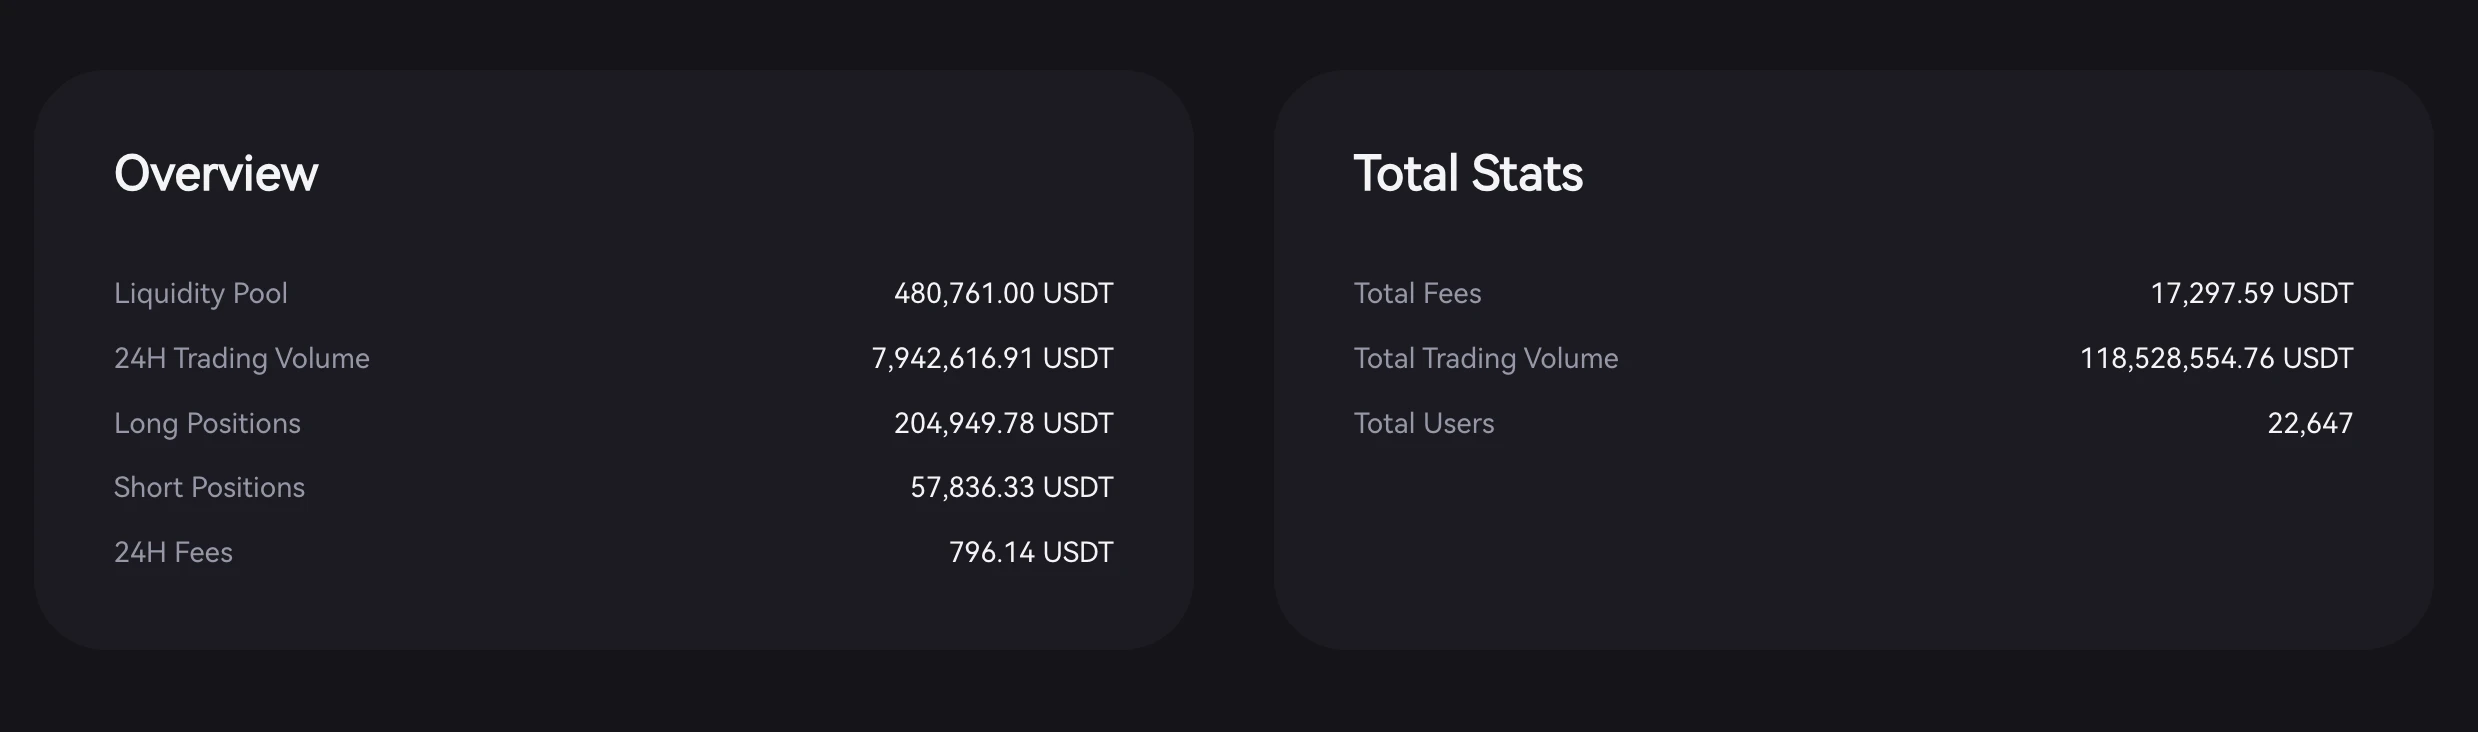This screenshot has width=2478, height=732.
Task: Click the 480,761.00 USDT liquidity value
Action: coord(1003,293)
